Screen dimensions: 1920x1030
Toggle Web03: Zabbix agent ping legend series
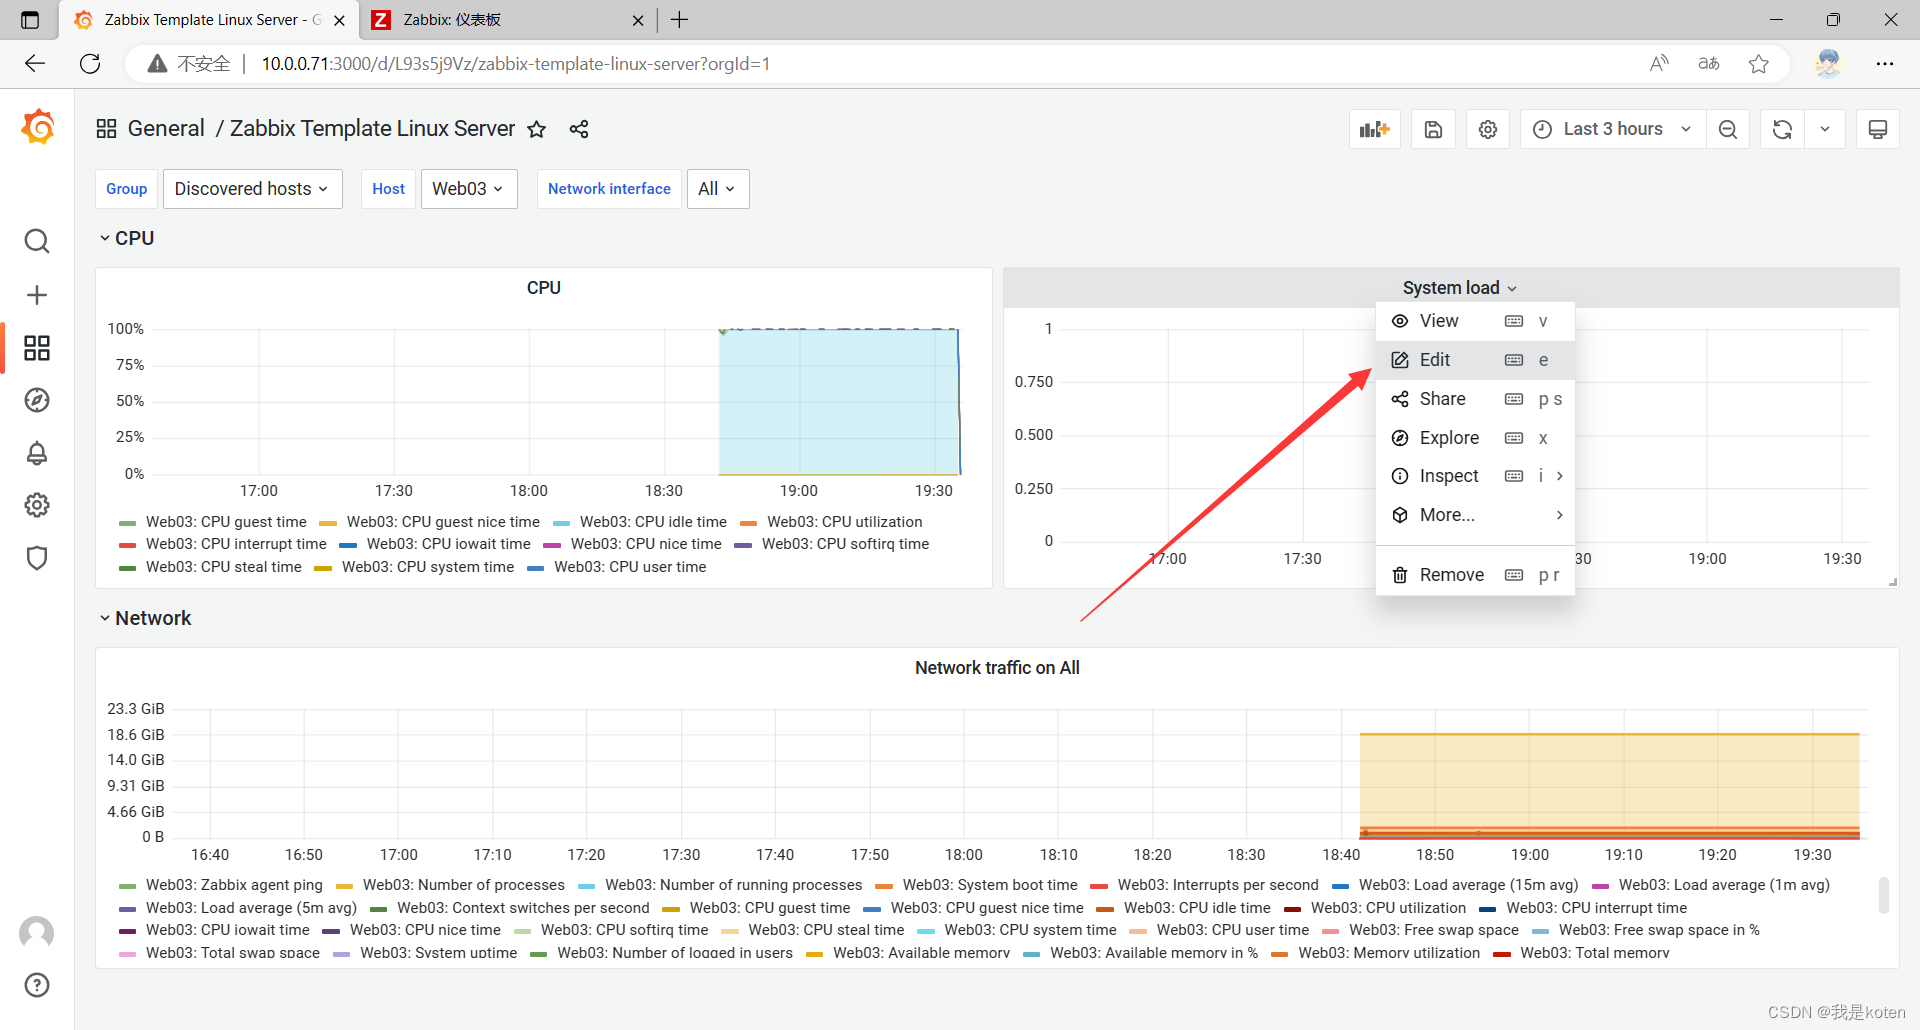234,885
